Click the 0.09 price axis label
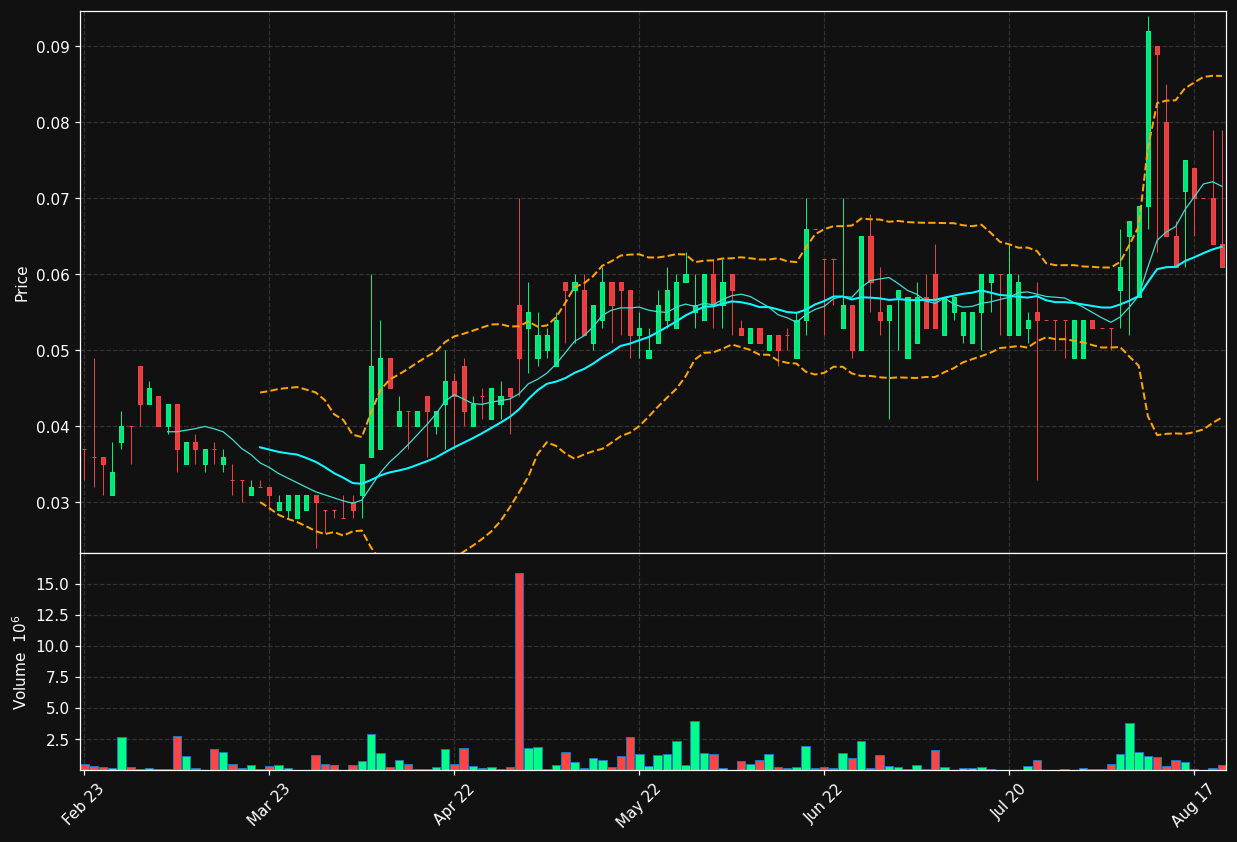This screenshot has height=842, width=1237. [54, 47]
